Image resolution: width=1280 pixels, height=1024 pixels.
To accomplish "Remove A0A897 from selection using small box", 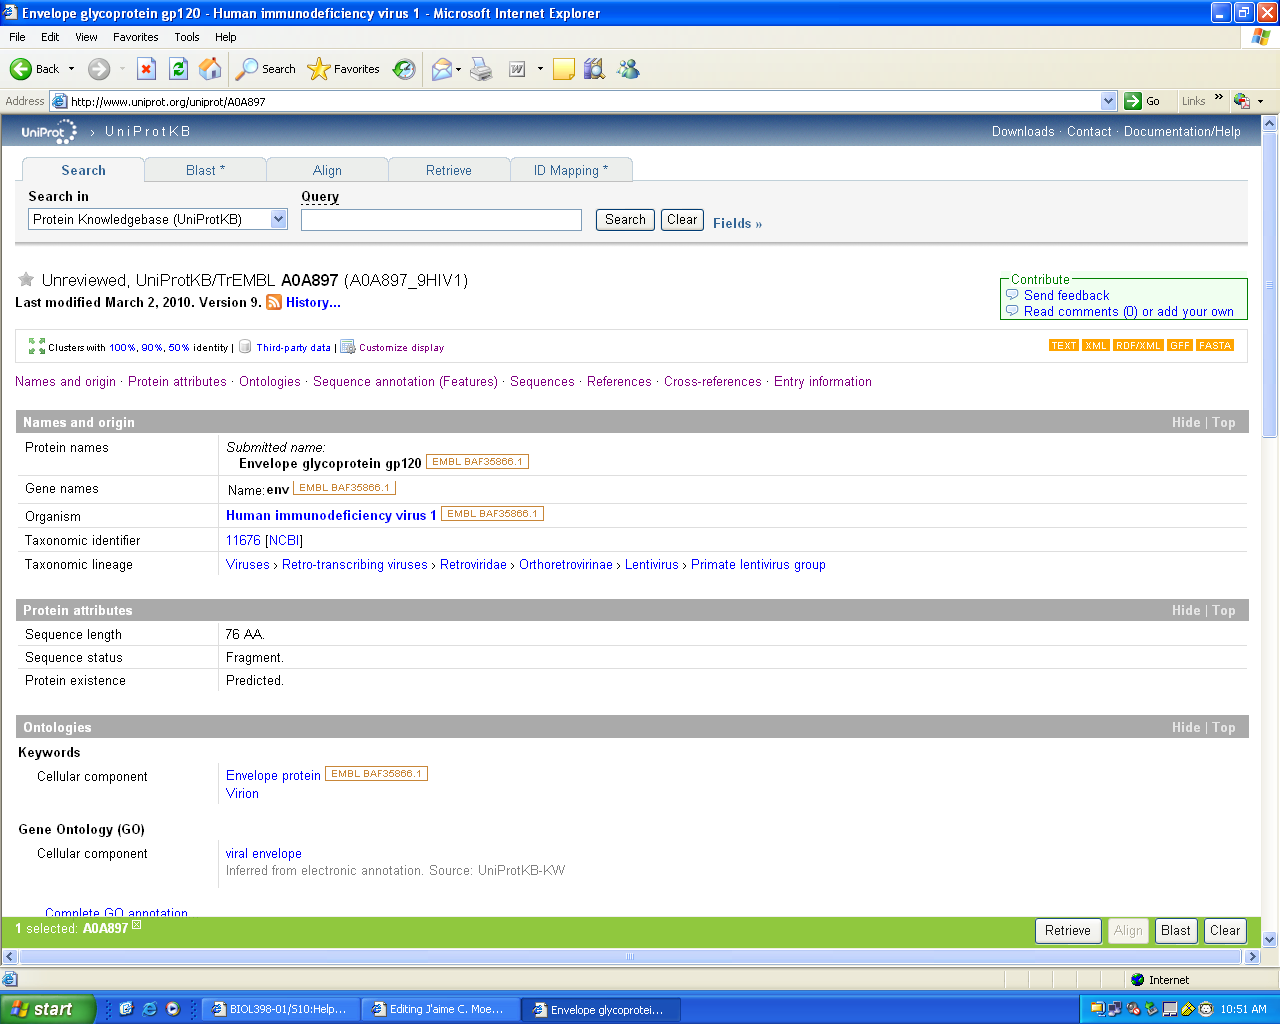I will pos(137,925).
